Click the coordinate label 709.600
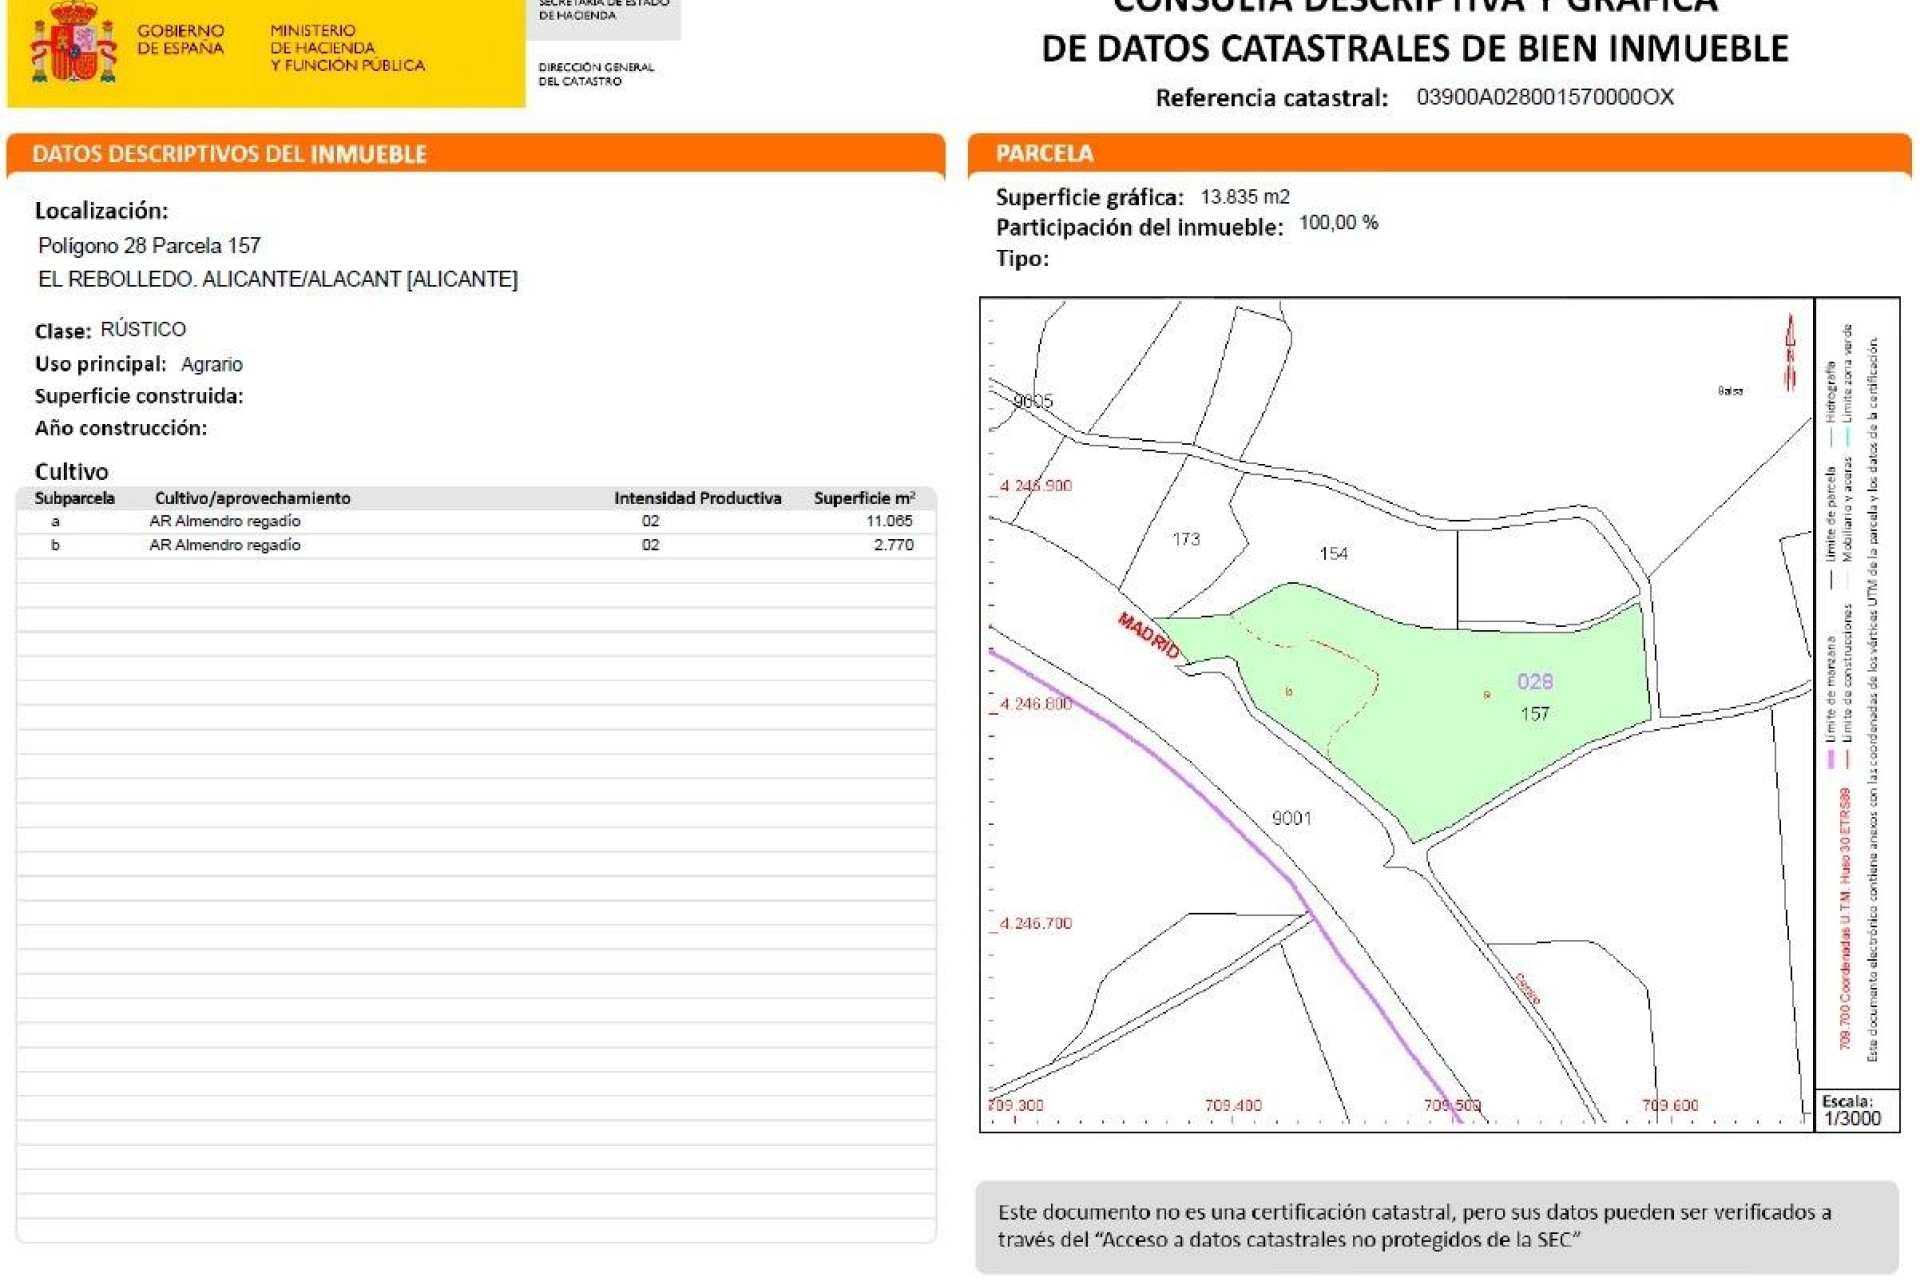This screenshot has height=1280, width=1920. coord(1670,1105)
